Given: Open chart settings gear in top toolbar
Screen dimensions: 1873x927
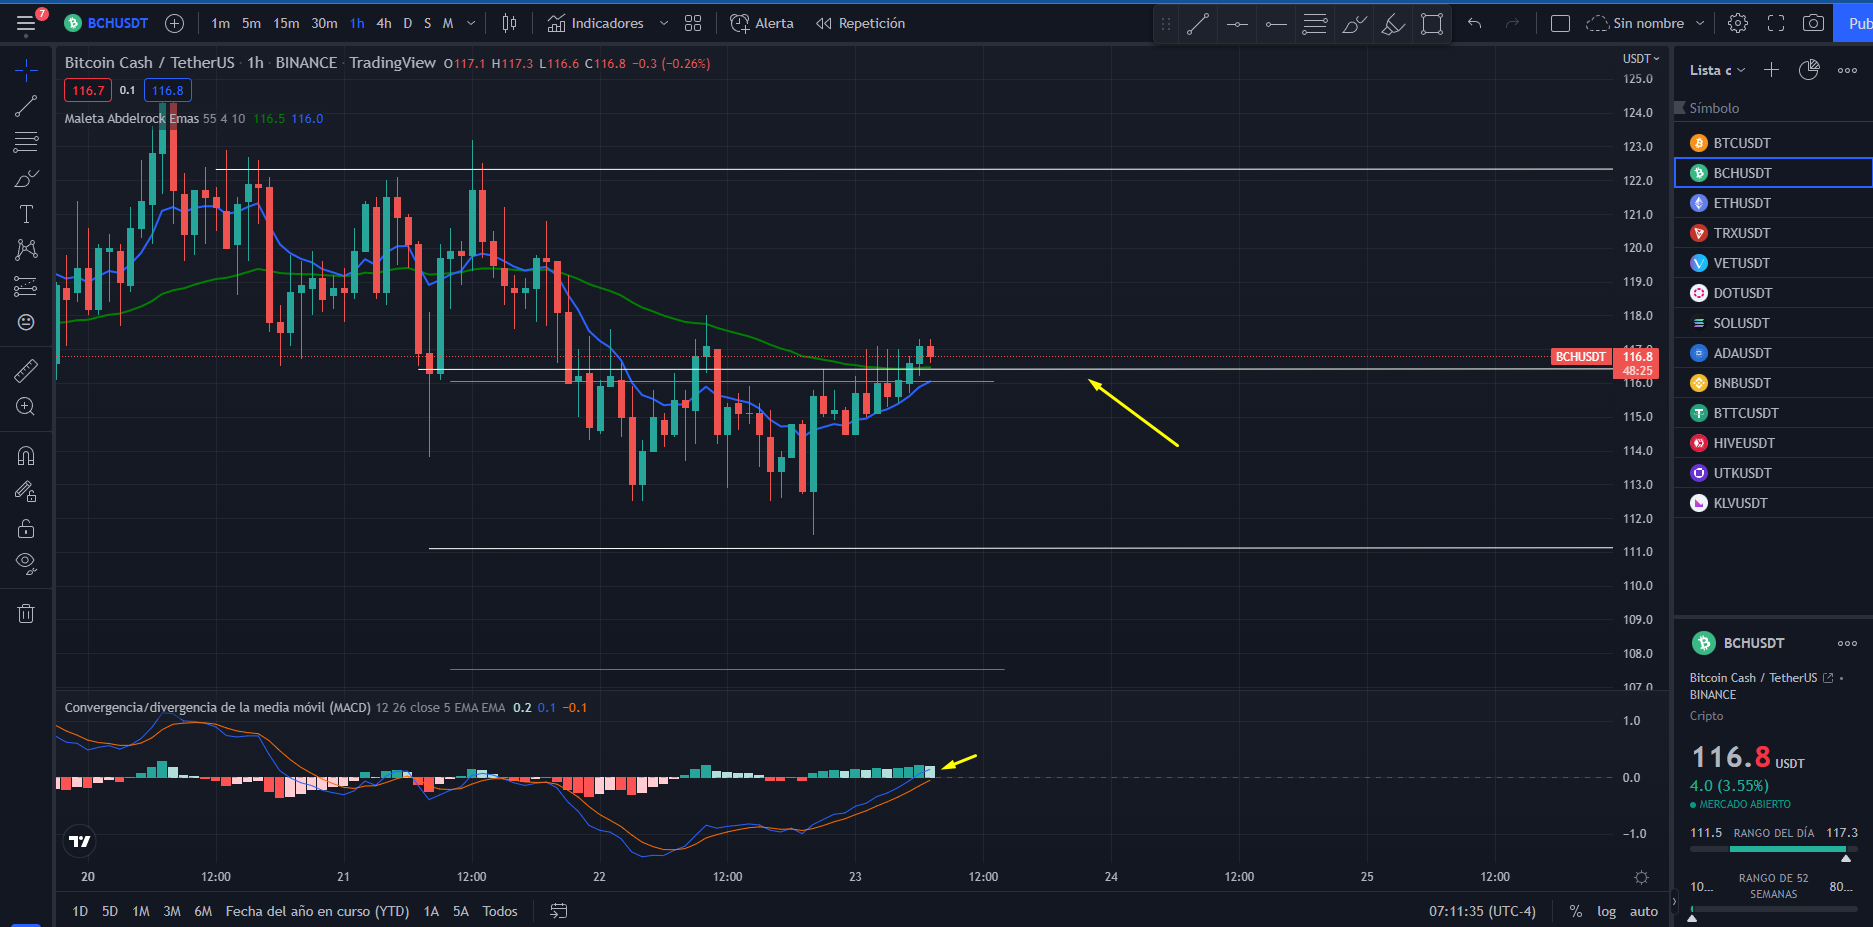Looking at the screenshot, I should pyautogui.click(x=1738, y=23).
